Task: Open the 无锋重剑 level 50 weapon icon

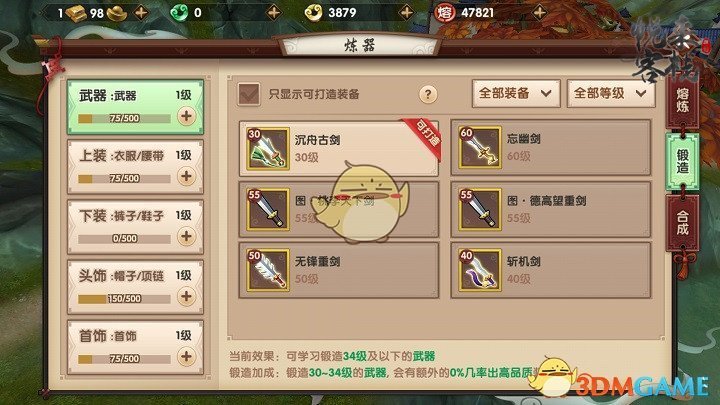Action: point(268,270)
